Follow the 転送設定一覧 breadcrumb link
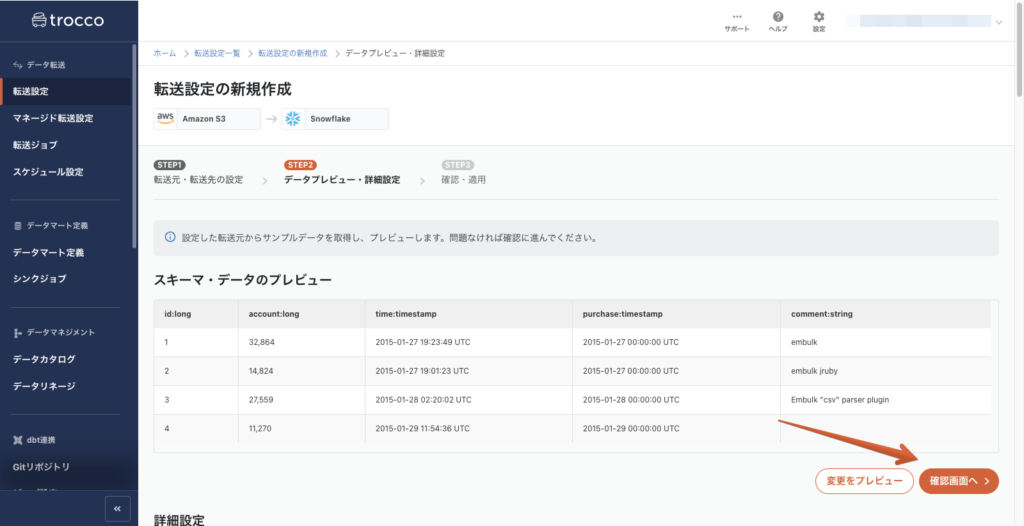This screenshot has height=526, width=1024. point(217,52)
